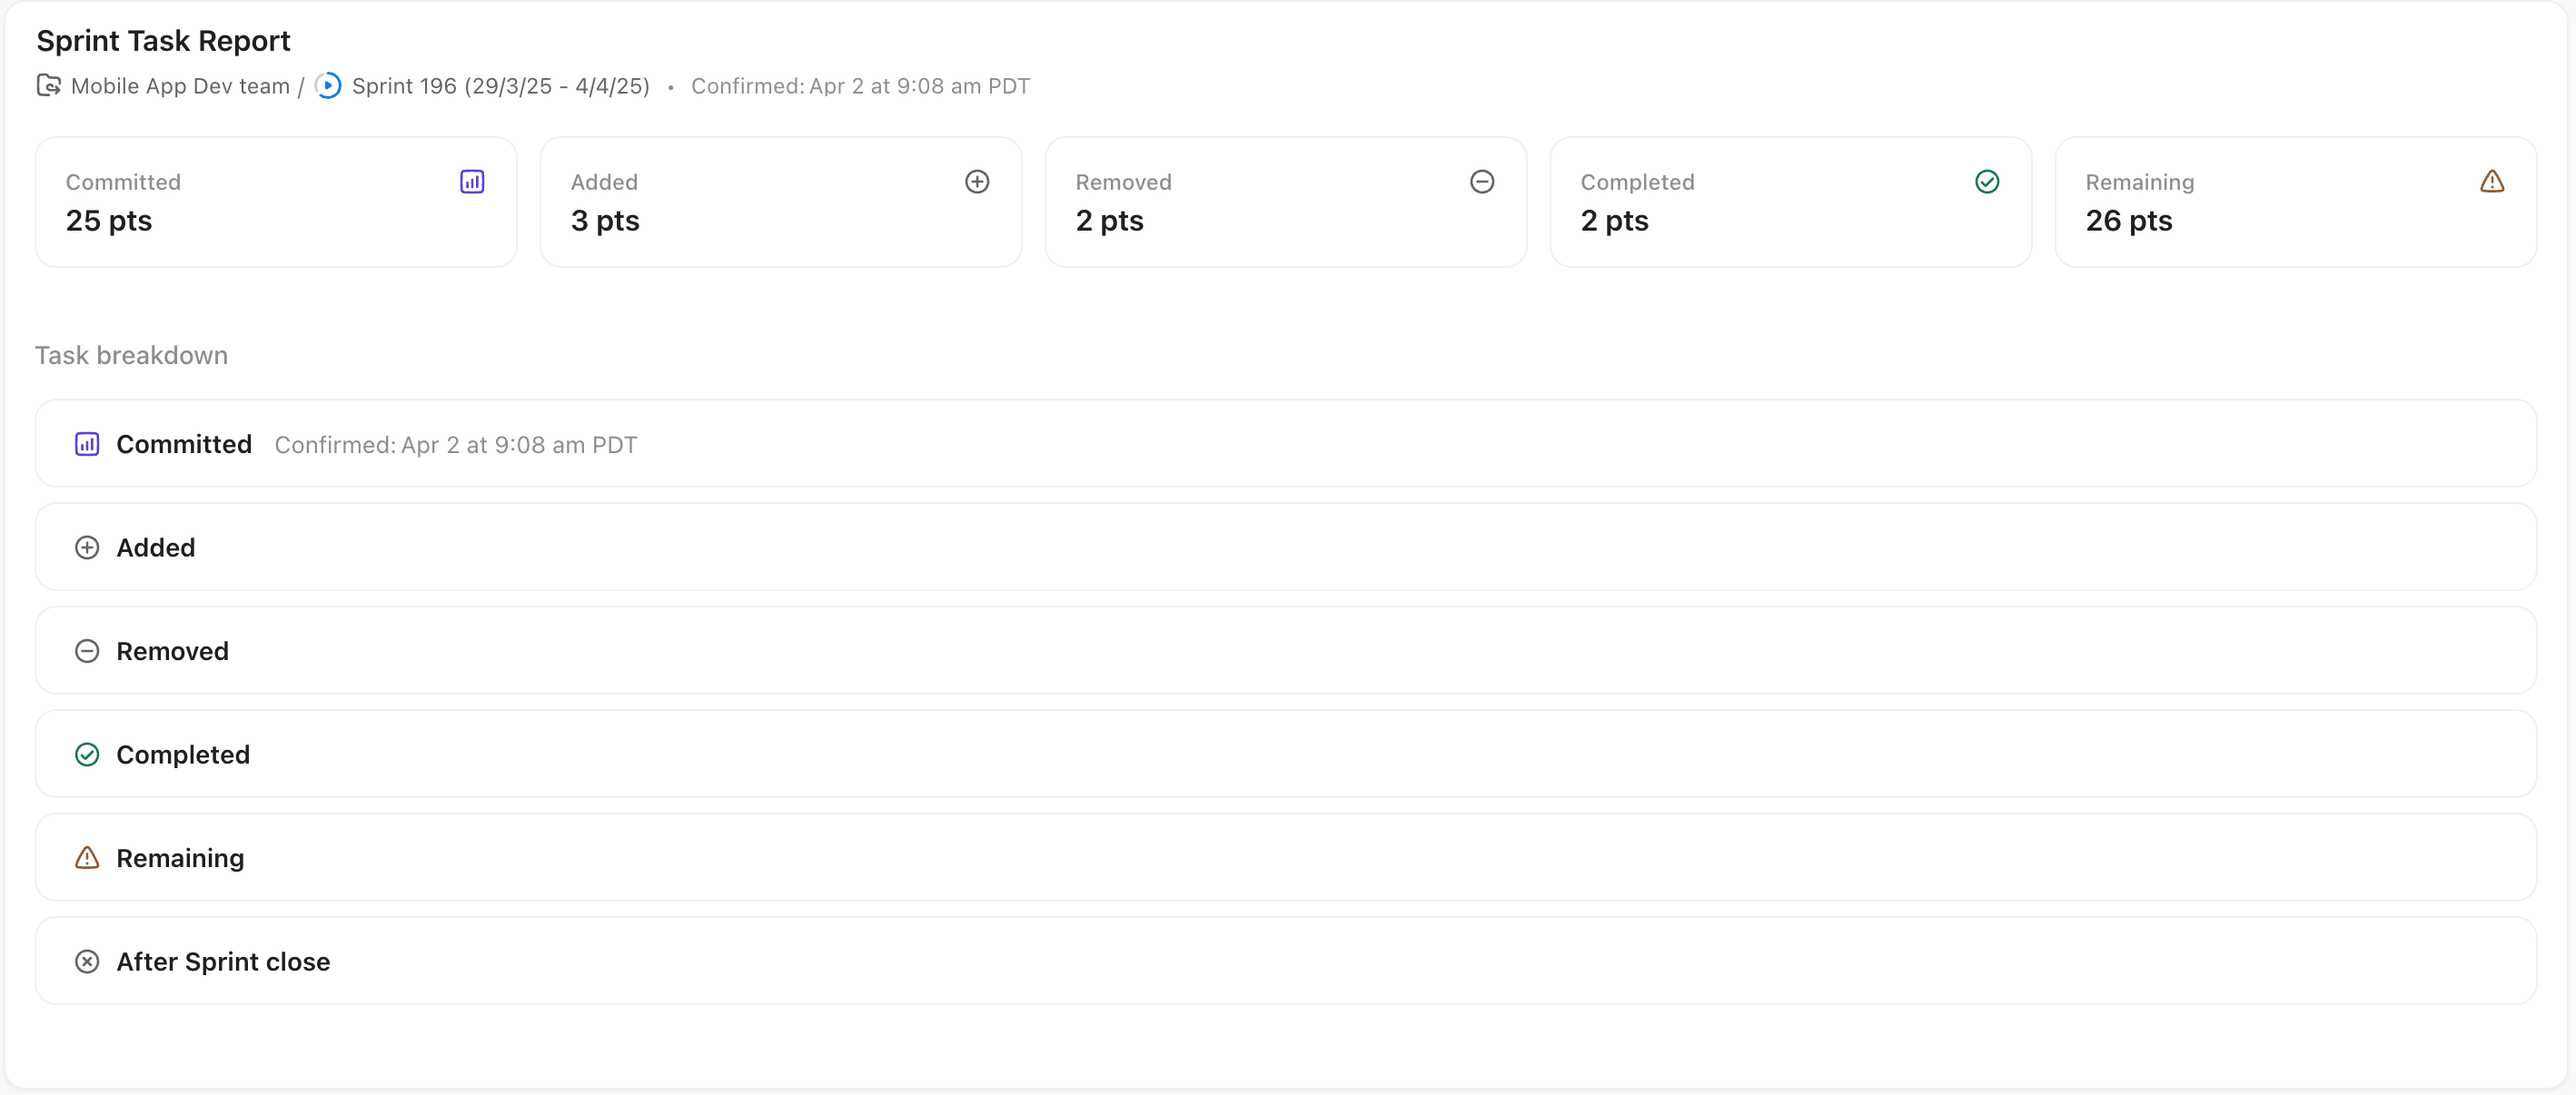This screenshot has width=2576, height=1095.
Task: Select the Remaining 26 pts summary card
Action: (x=2295, y=202)
